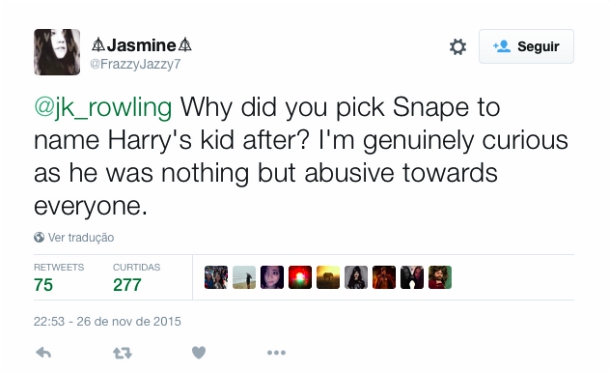610x373 pixels.
Task: Open the sunset elephant avatar
Action: [328, 277]
